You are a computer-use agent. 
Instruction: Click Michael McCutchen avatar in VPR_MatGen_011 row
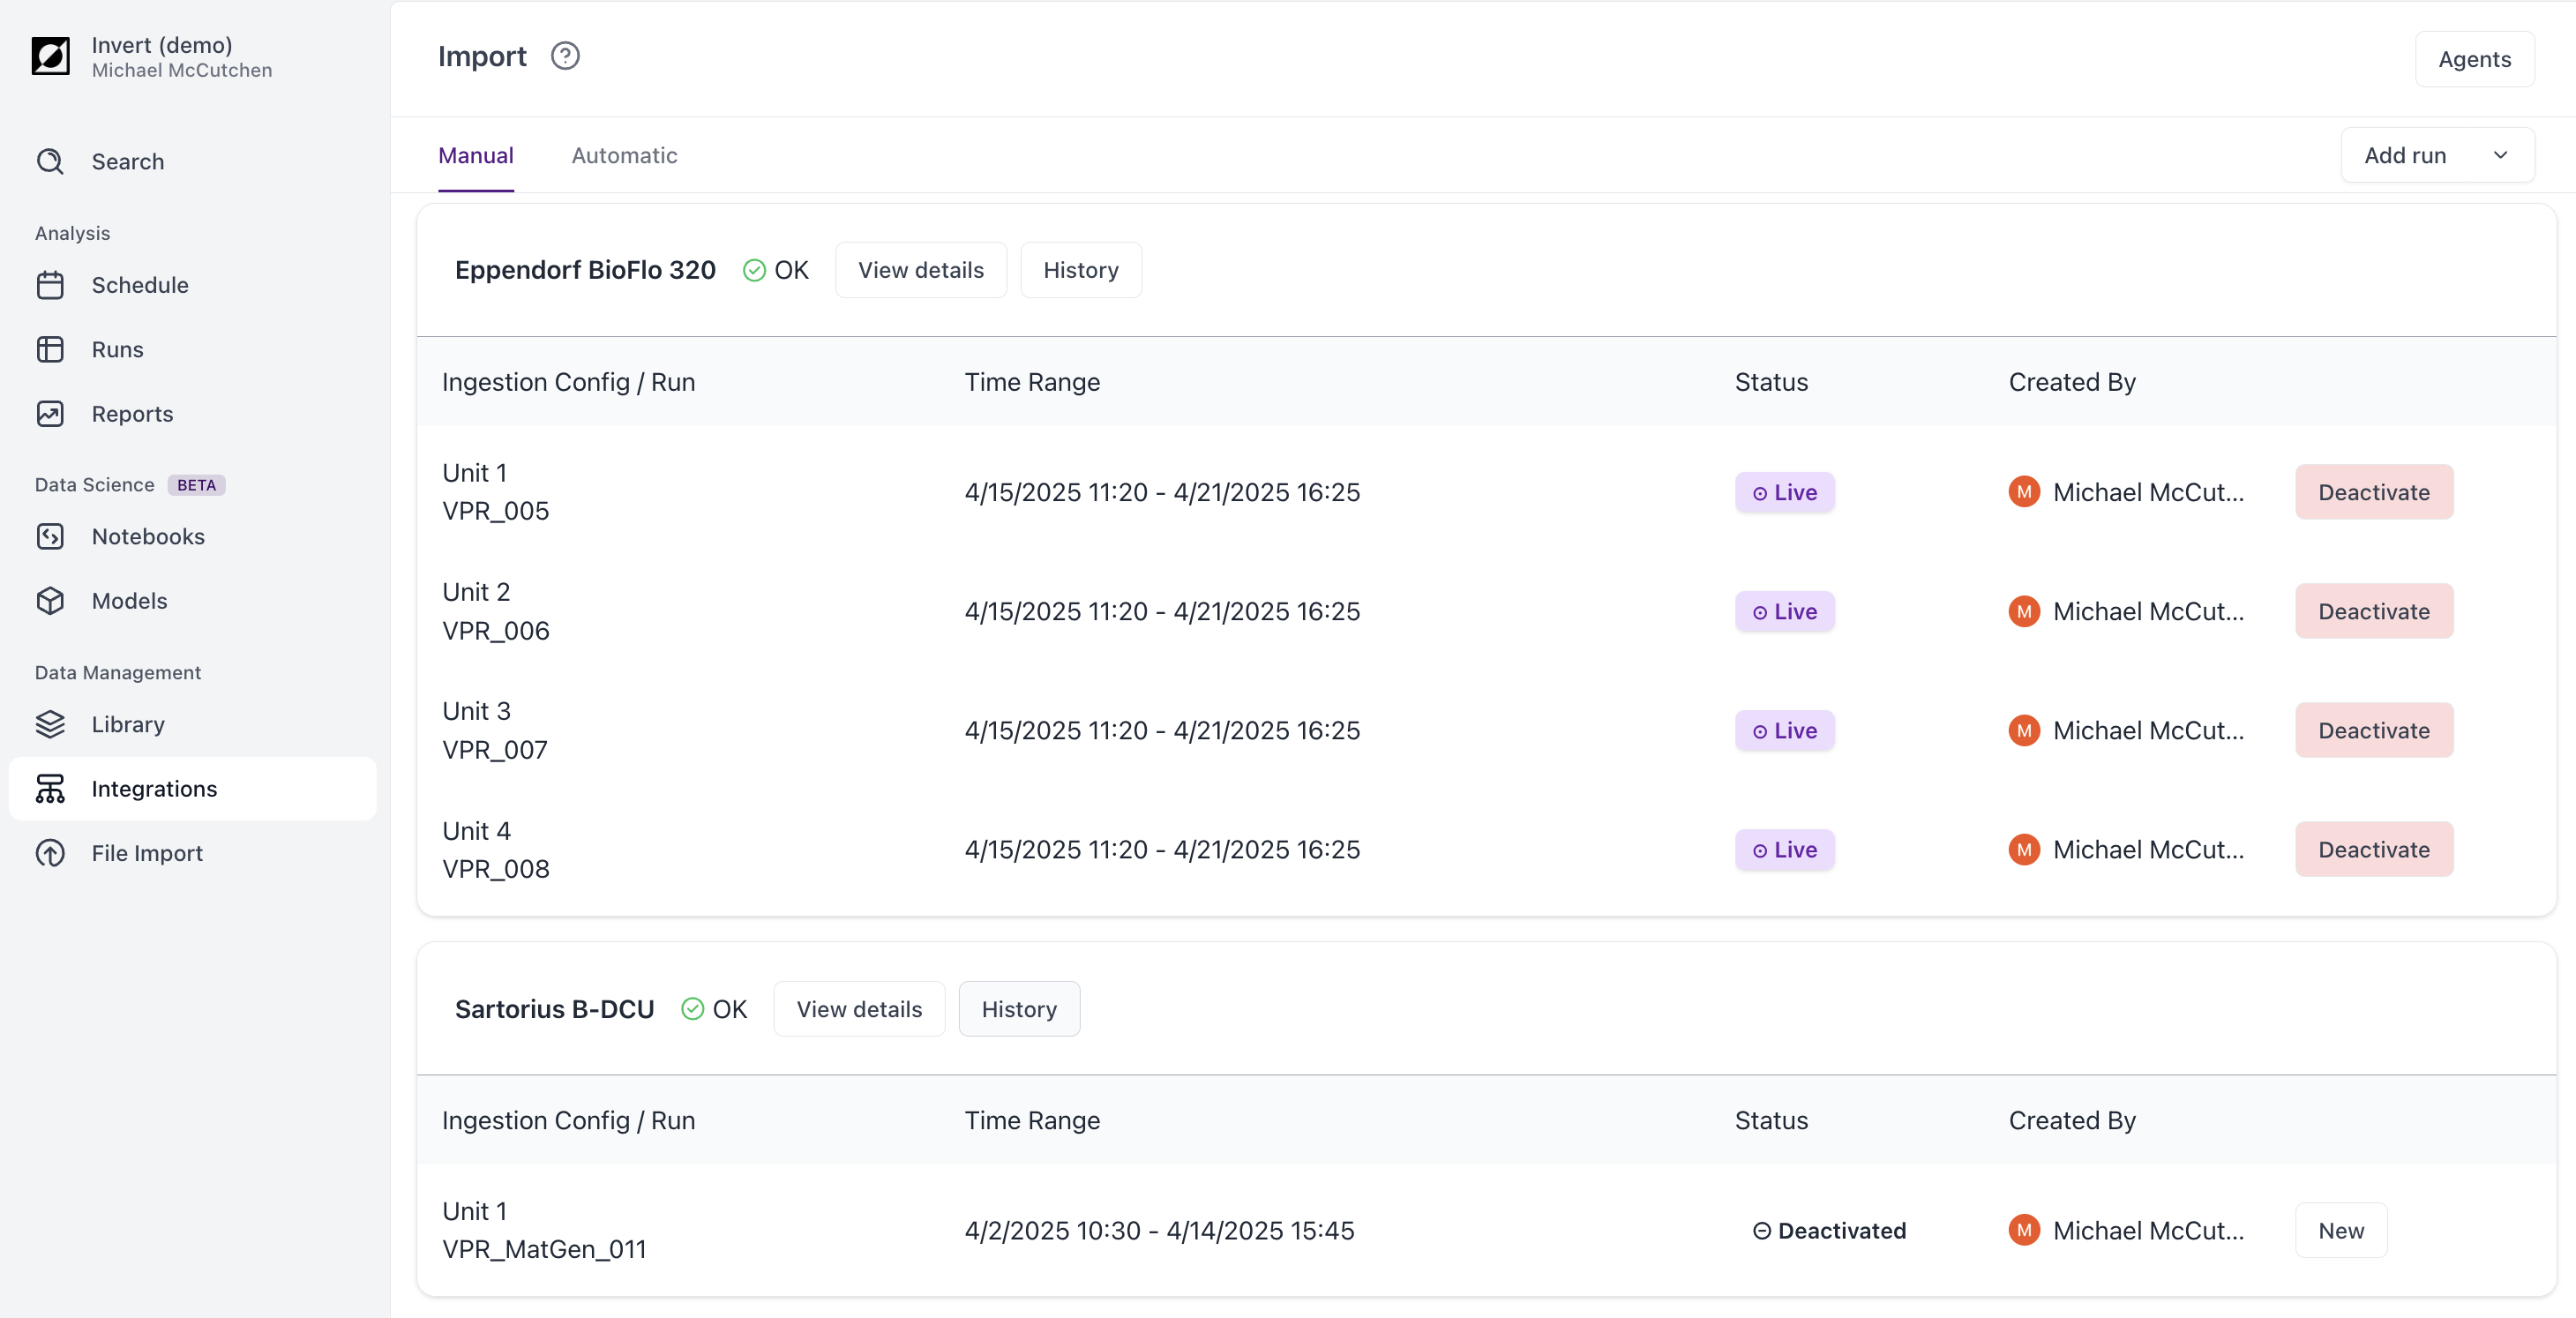point(2024,1230)
